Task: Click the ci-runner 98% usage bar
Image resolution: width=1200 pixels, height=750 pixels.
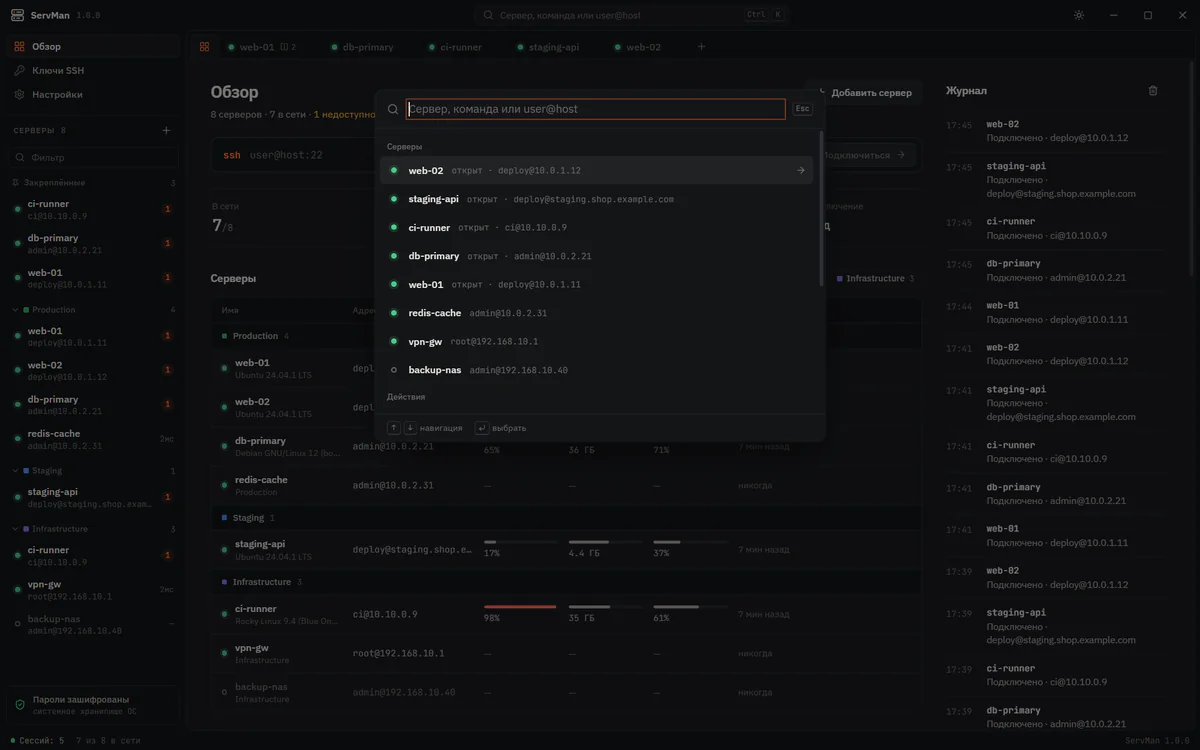Action: [x=520, y=606]
